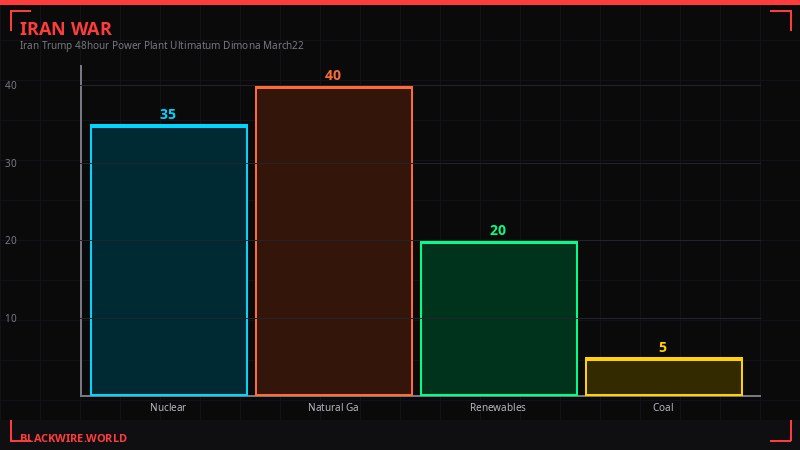Image resolution: width=800 pixels, height=450 pixels.
Task: Click the blue Nuclear bar
Action: (169, 260)
